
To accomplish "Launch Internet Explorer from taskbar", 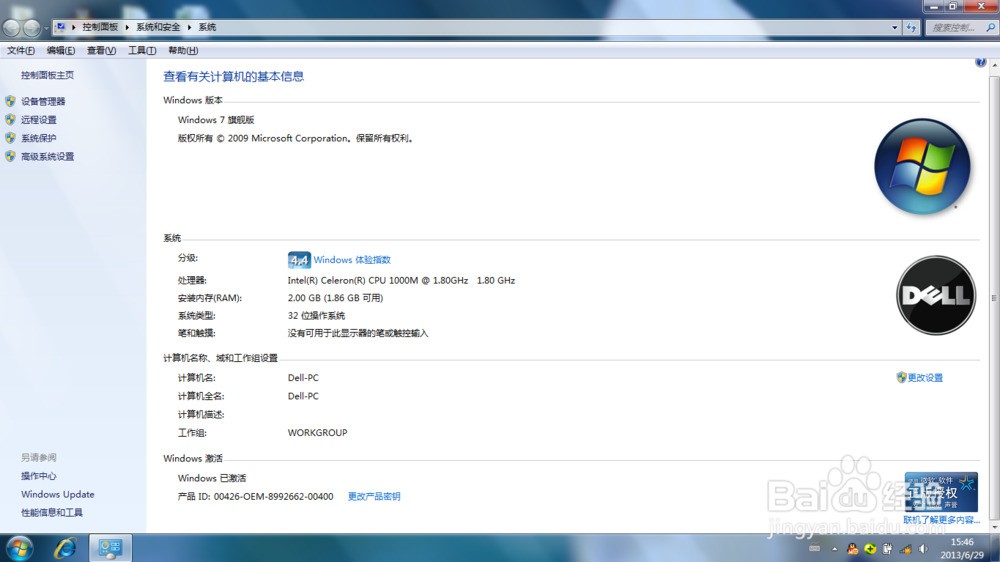I will (x=65, y=548).
